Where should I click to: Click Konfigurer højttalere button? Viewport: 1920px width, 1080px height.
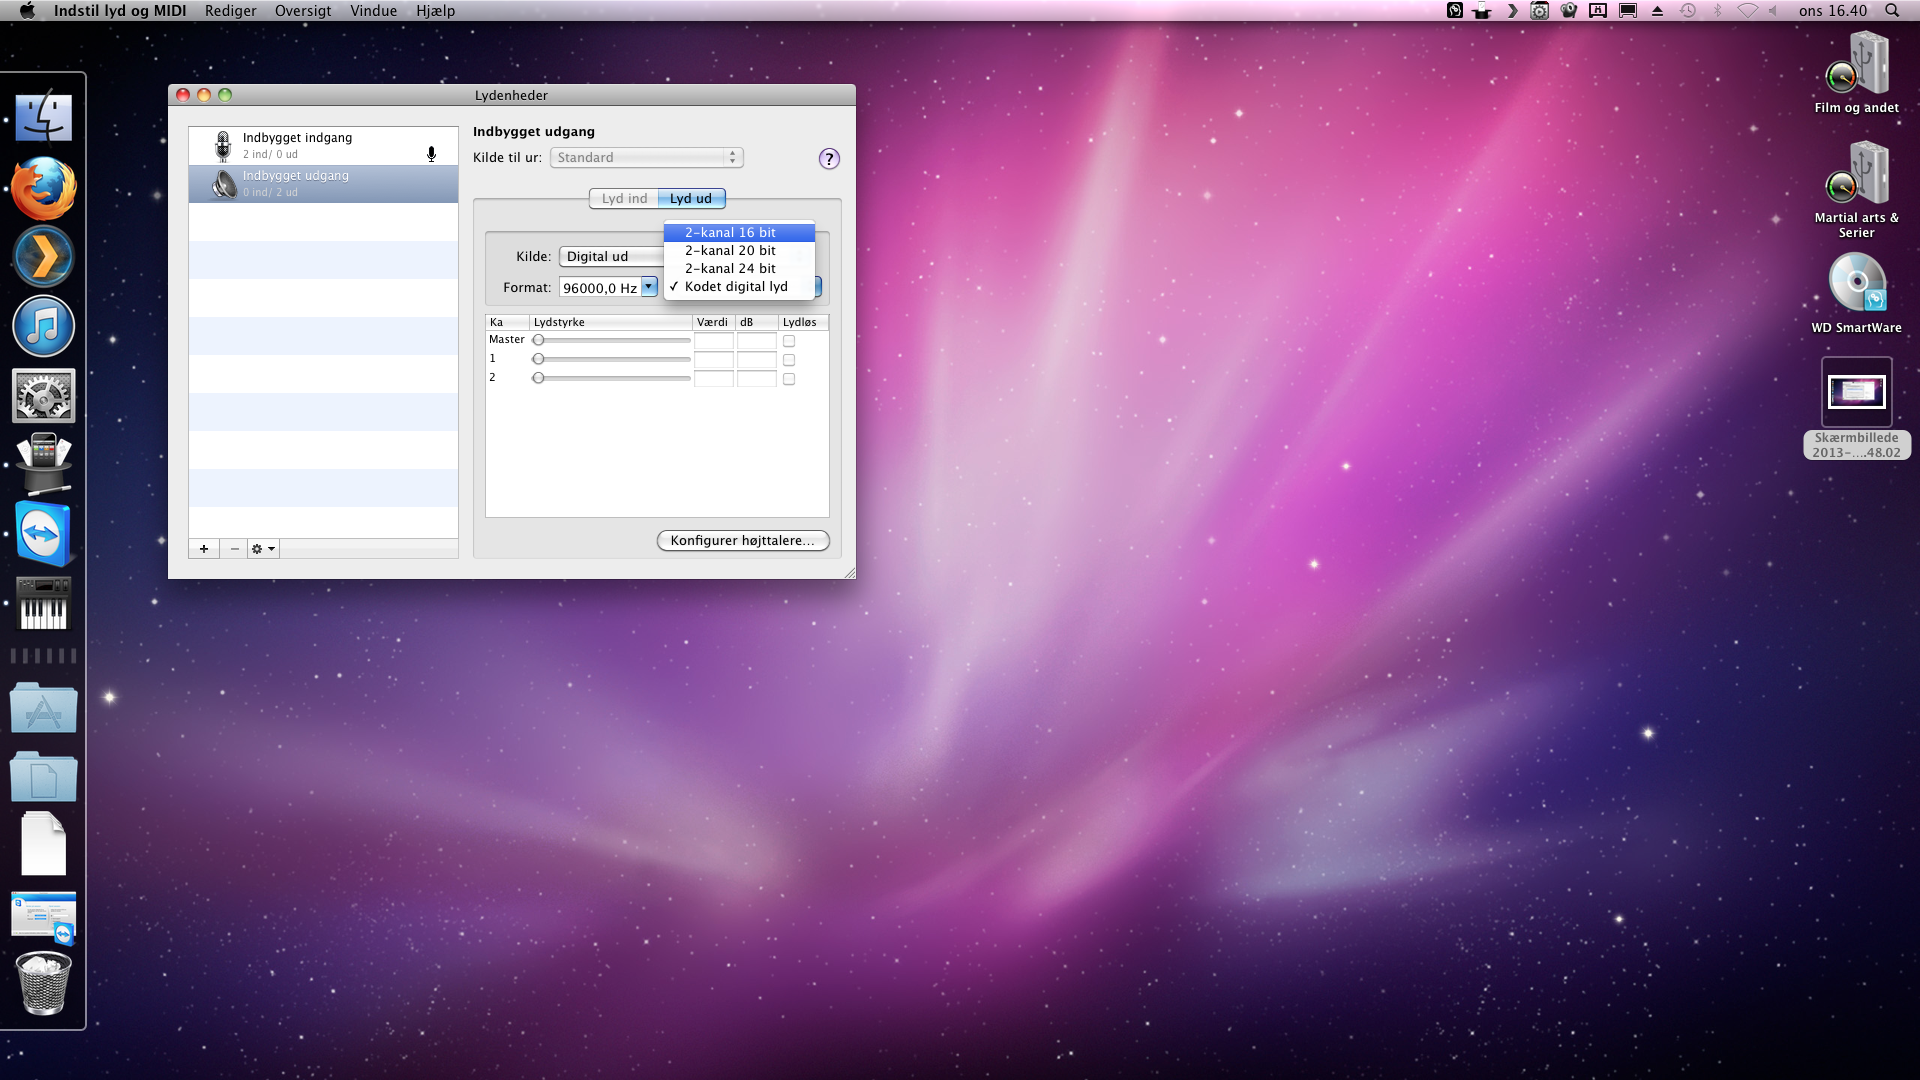click(x=742, y=541)
